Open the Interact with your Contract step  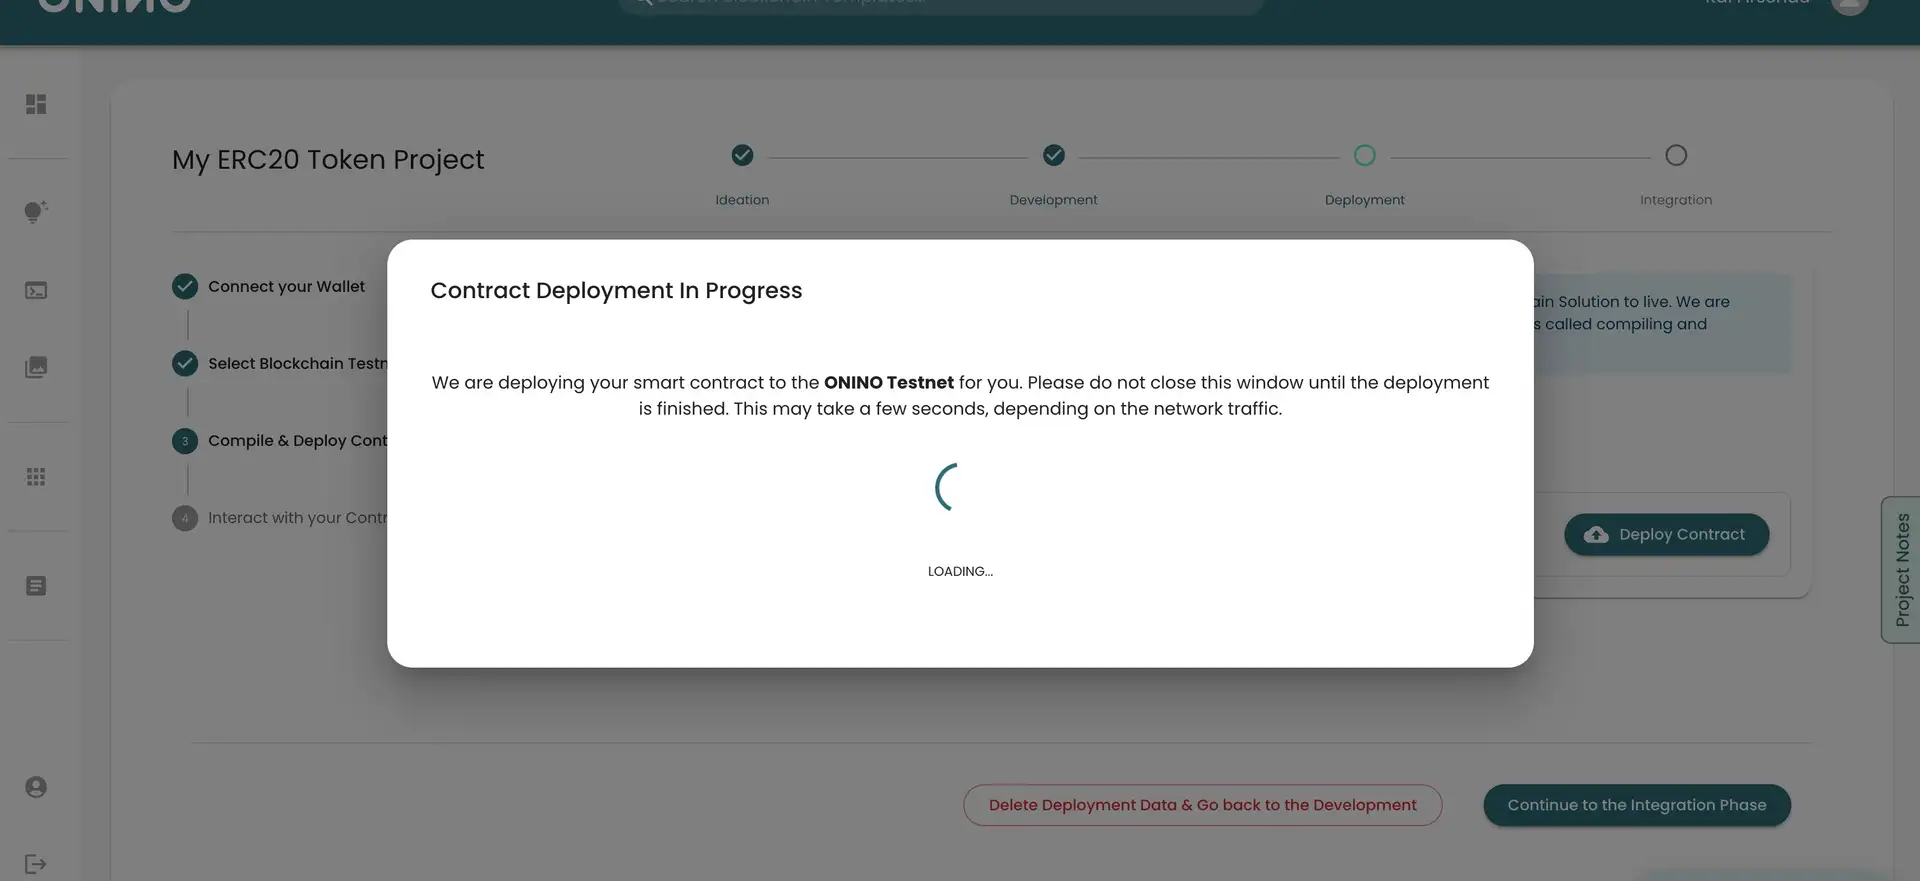click(x=296, y=518)
